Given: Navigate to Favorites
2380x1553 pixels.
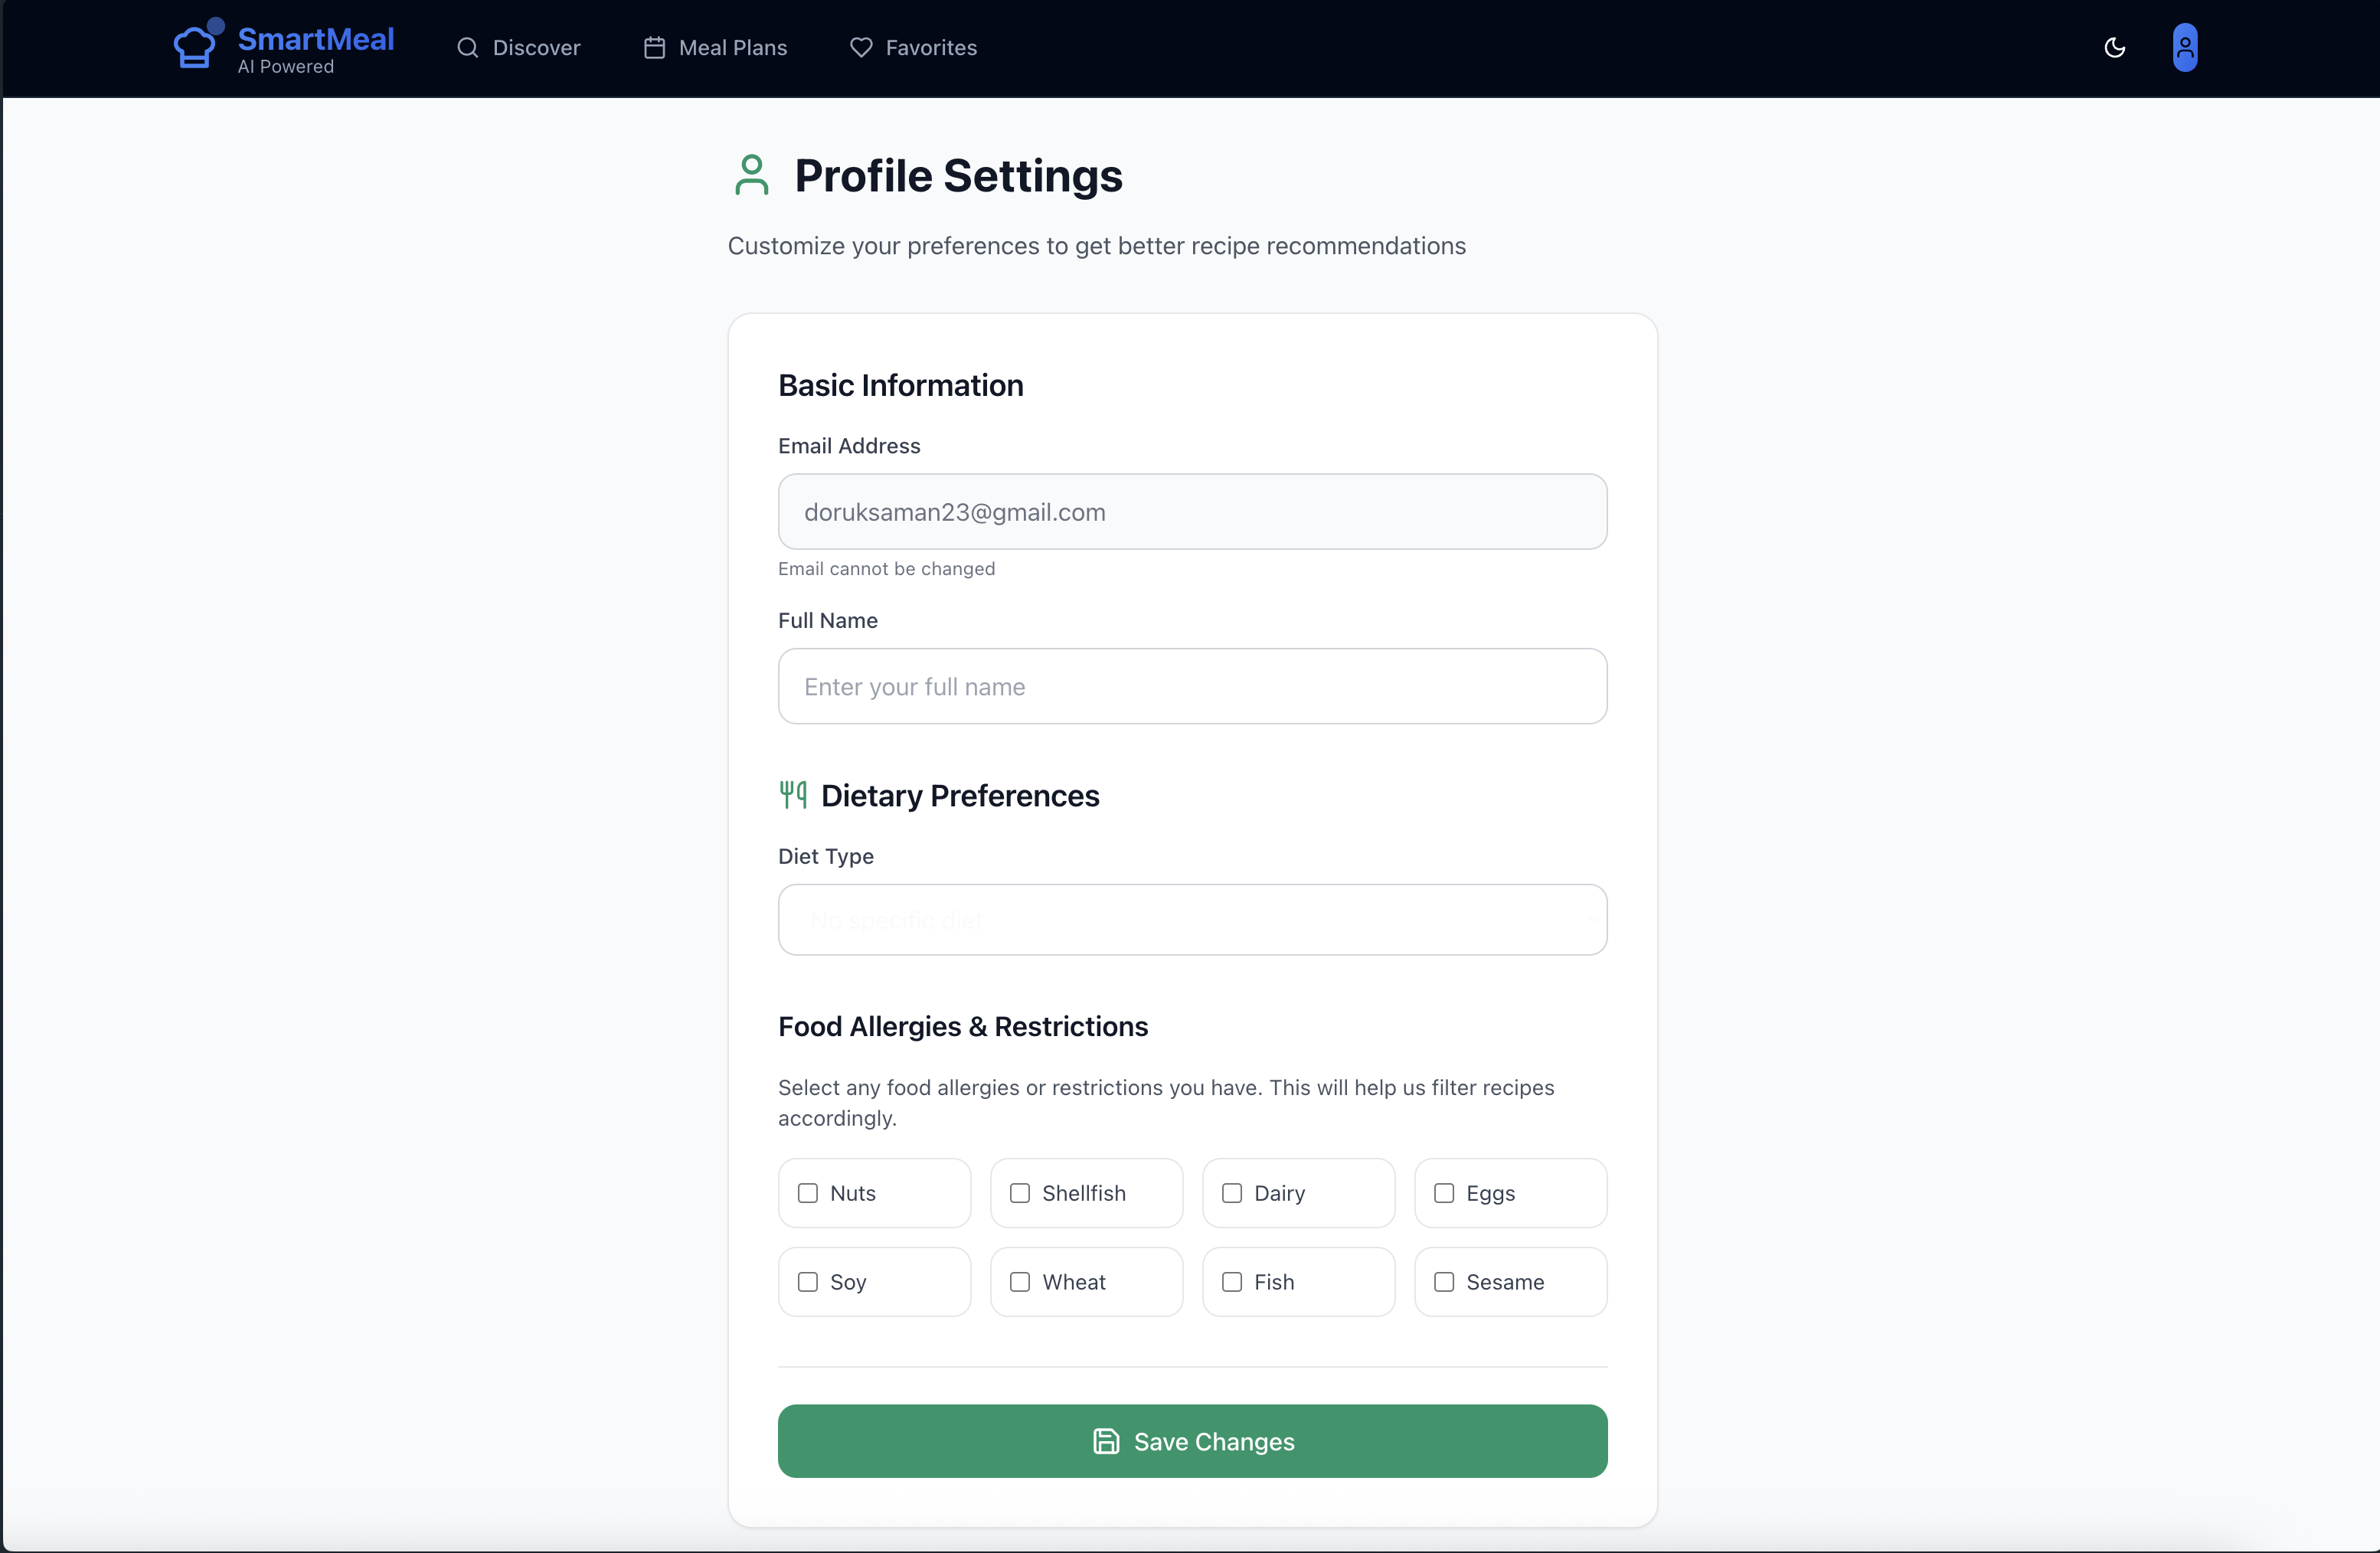Looking at the screenshot, I should (931, 48).
